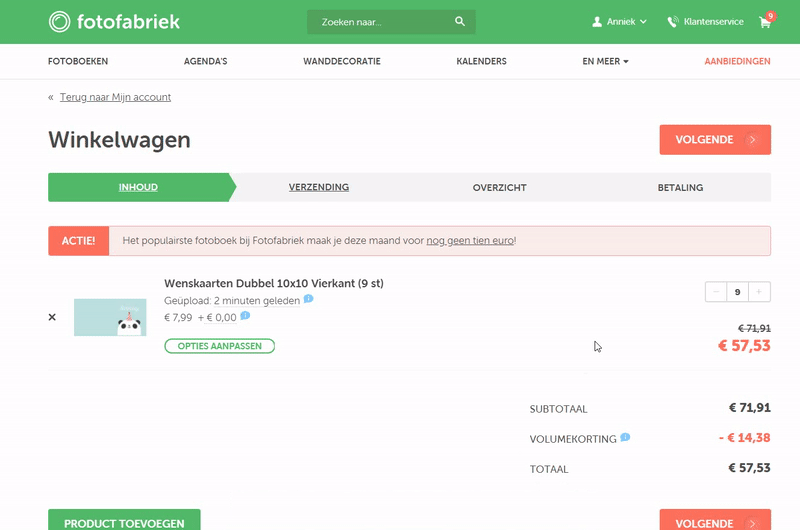Go to the Wanddecoratie category

click(x=341, y=61)
